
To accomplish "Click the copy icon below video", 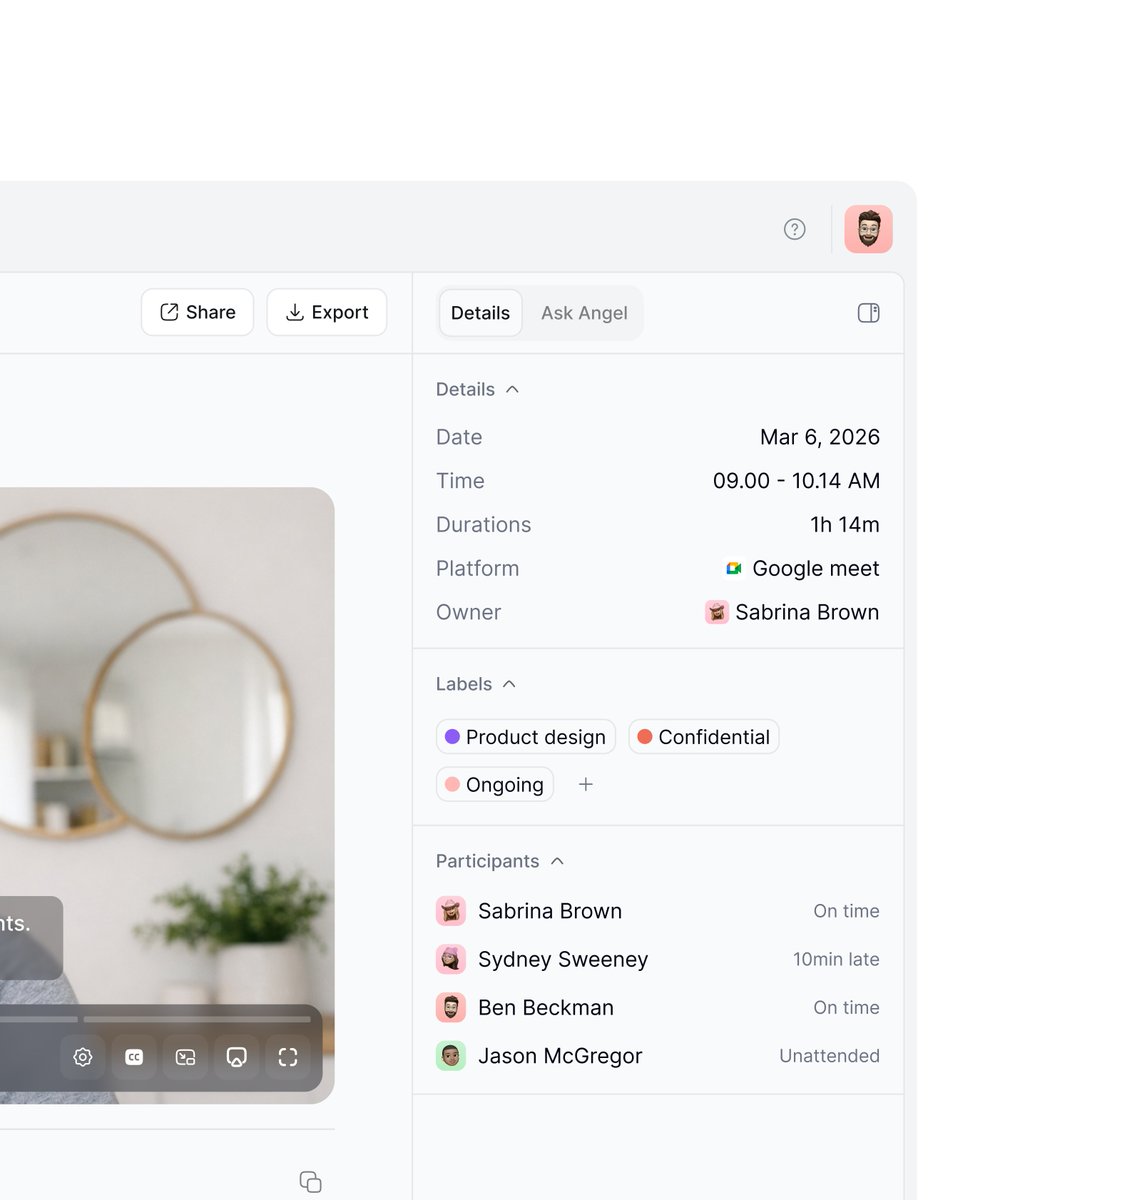I will click(x=310, y=1181).
